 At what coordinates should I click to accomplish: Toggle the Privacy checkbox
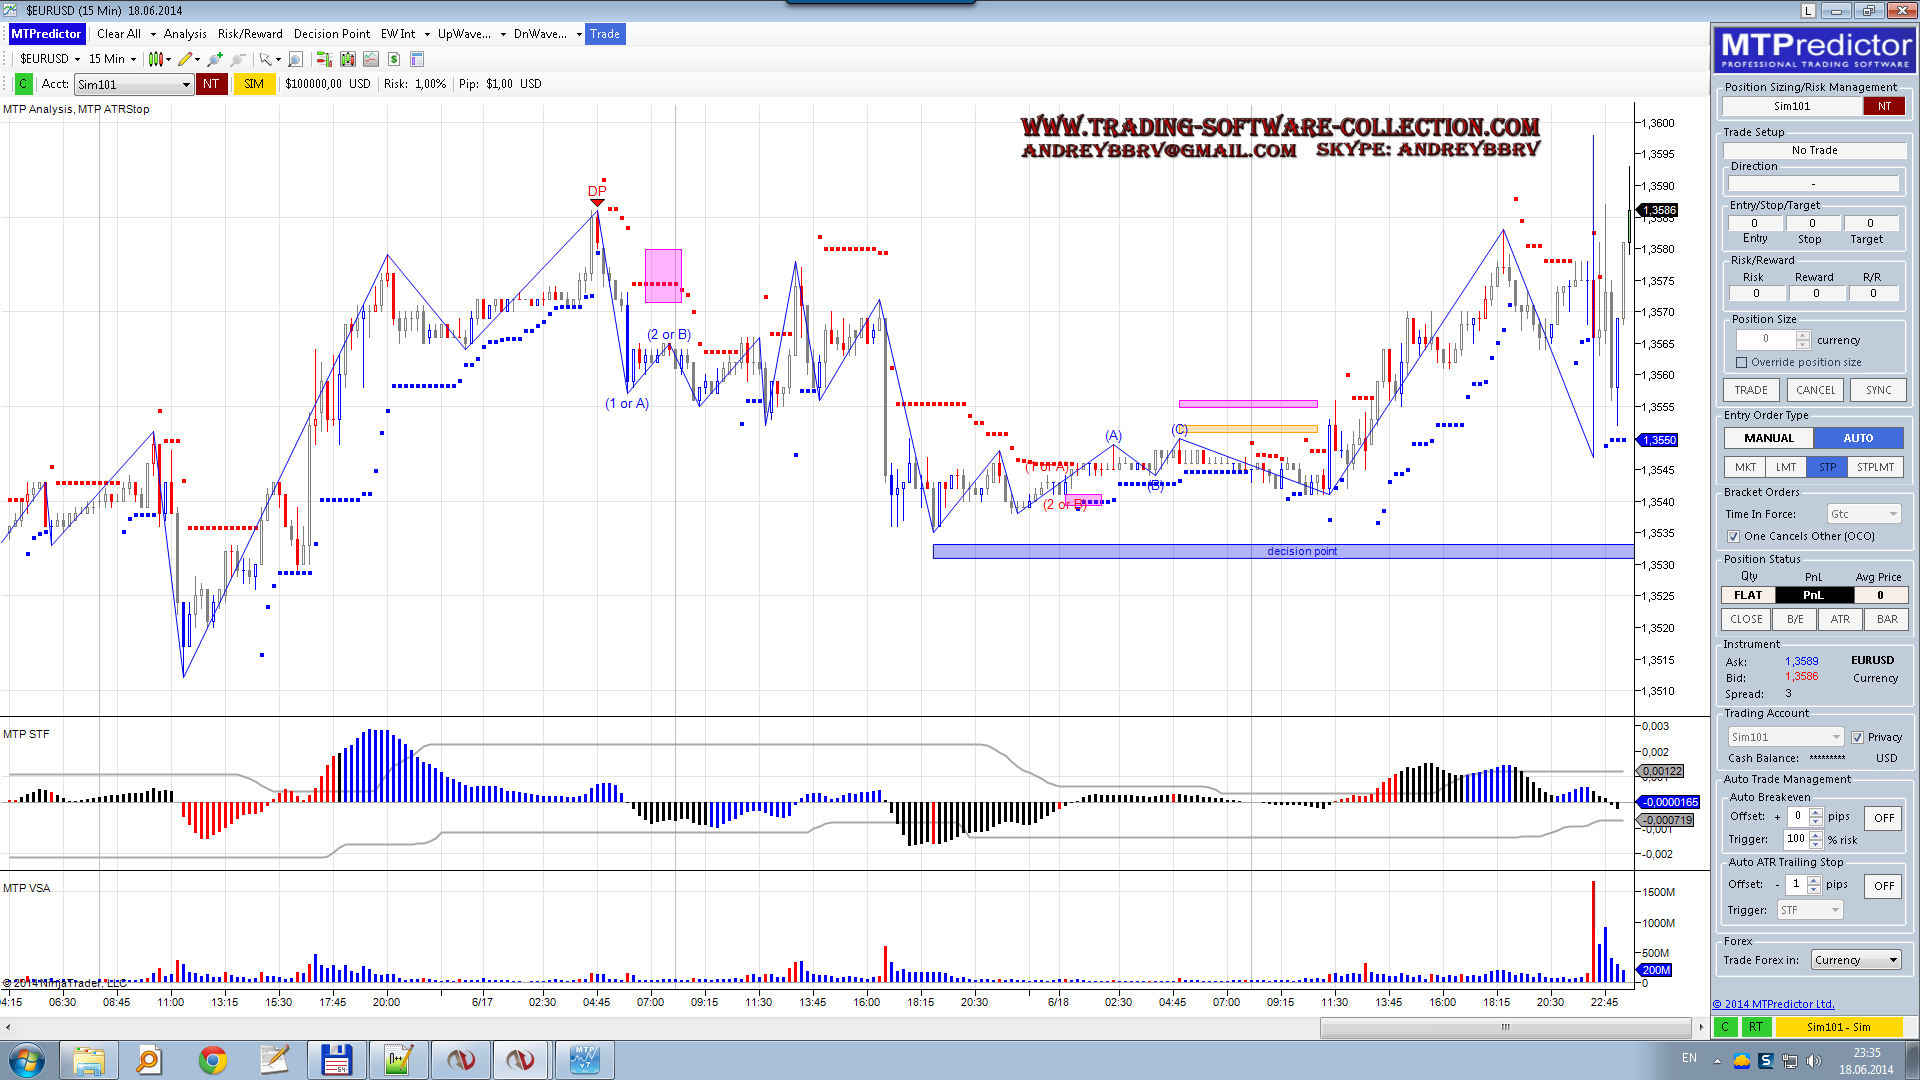[1857, 738]
